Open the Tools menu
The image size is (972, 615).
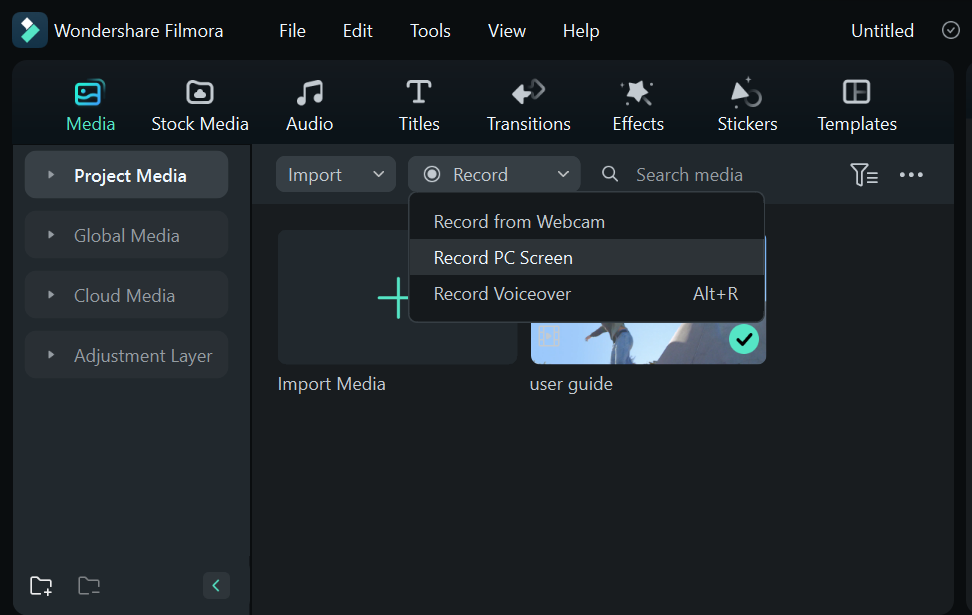430,31
